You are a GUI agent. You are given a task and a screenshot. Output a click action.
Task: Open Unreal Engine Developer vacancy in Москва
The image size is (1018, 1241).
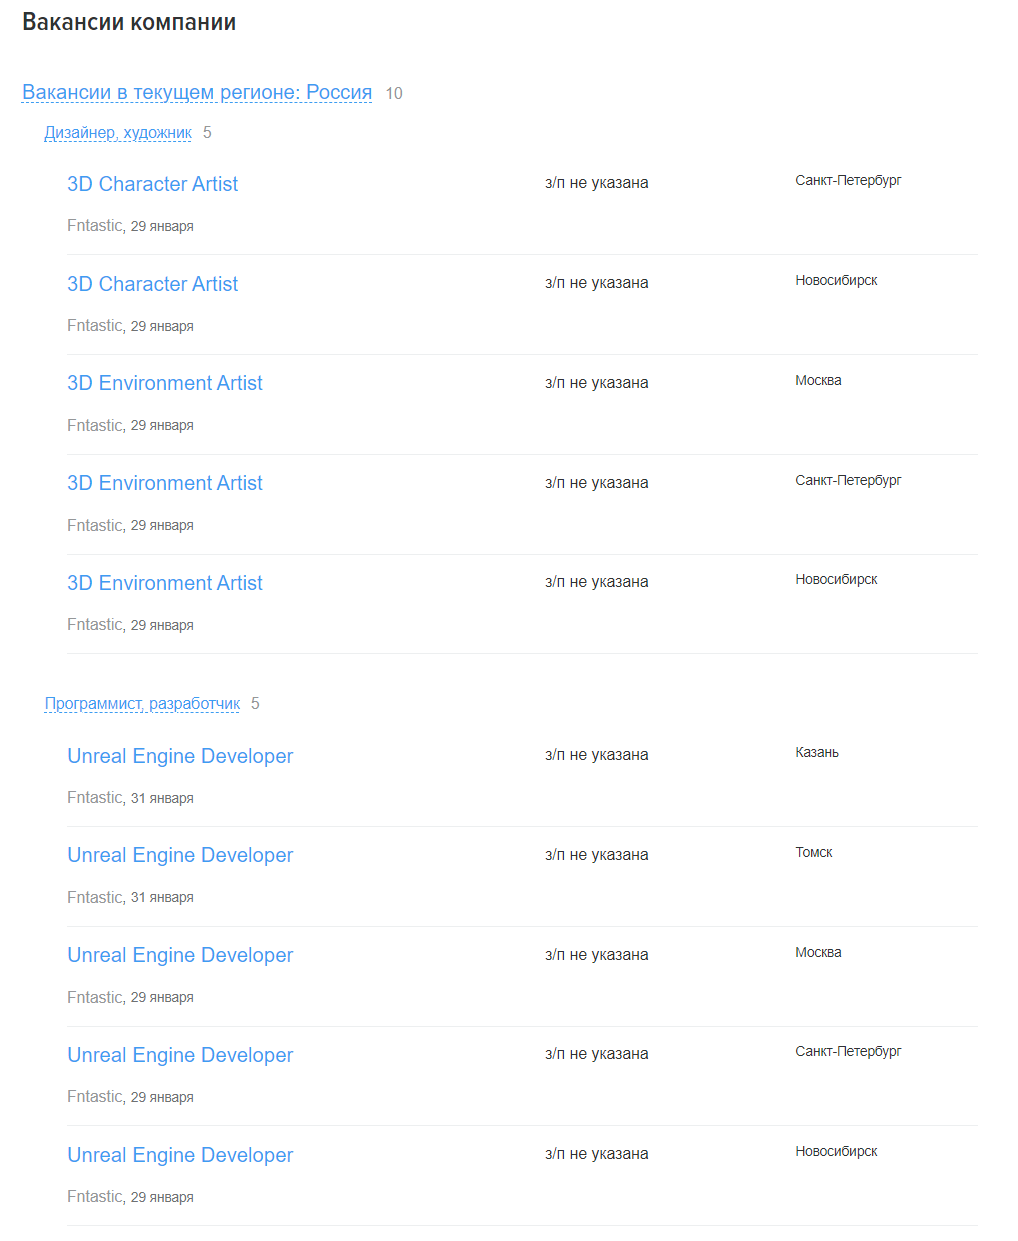pos(180,955)
